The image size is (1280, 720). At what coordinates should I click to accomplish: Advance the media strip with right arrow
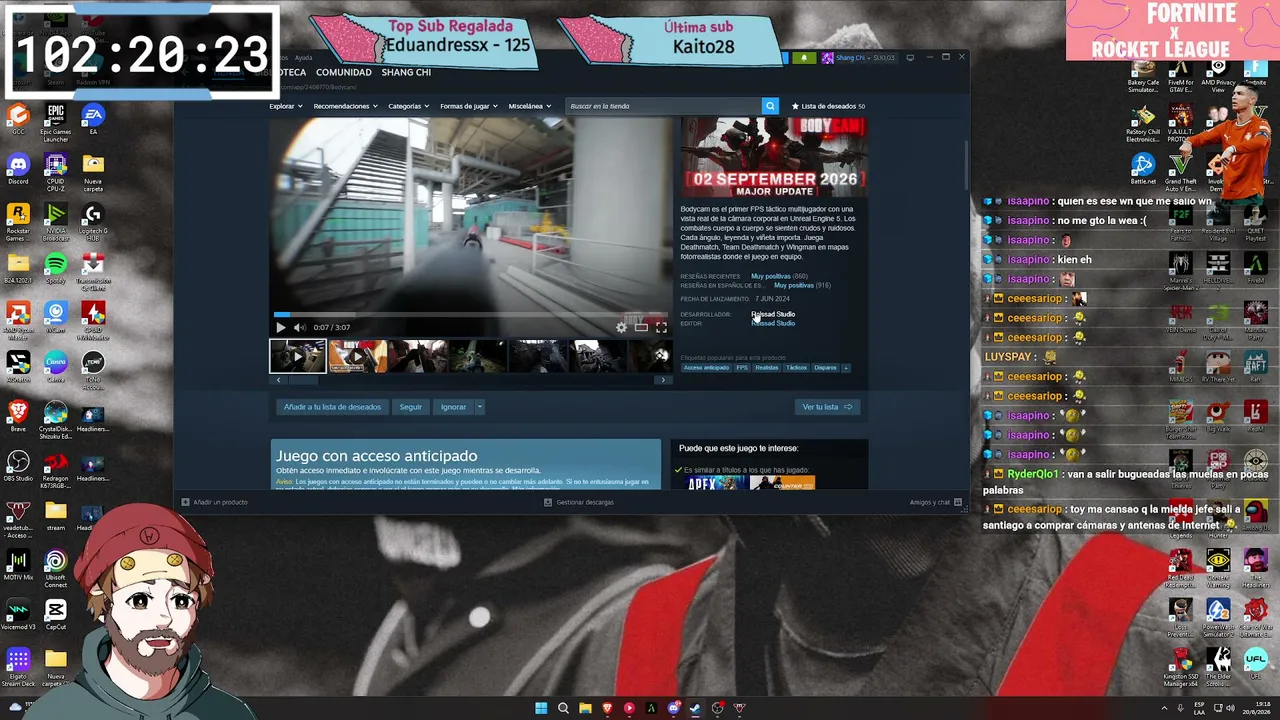coord(662,380)
